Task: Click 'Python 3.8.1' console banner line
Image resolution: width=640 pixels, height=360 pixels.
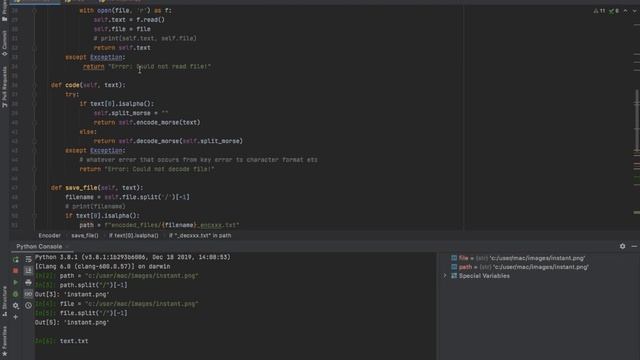Action: 133,257
